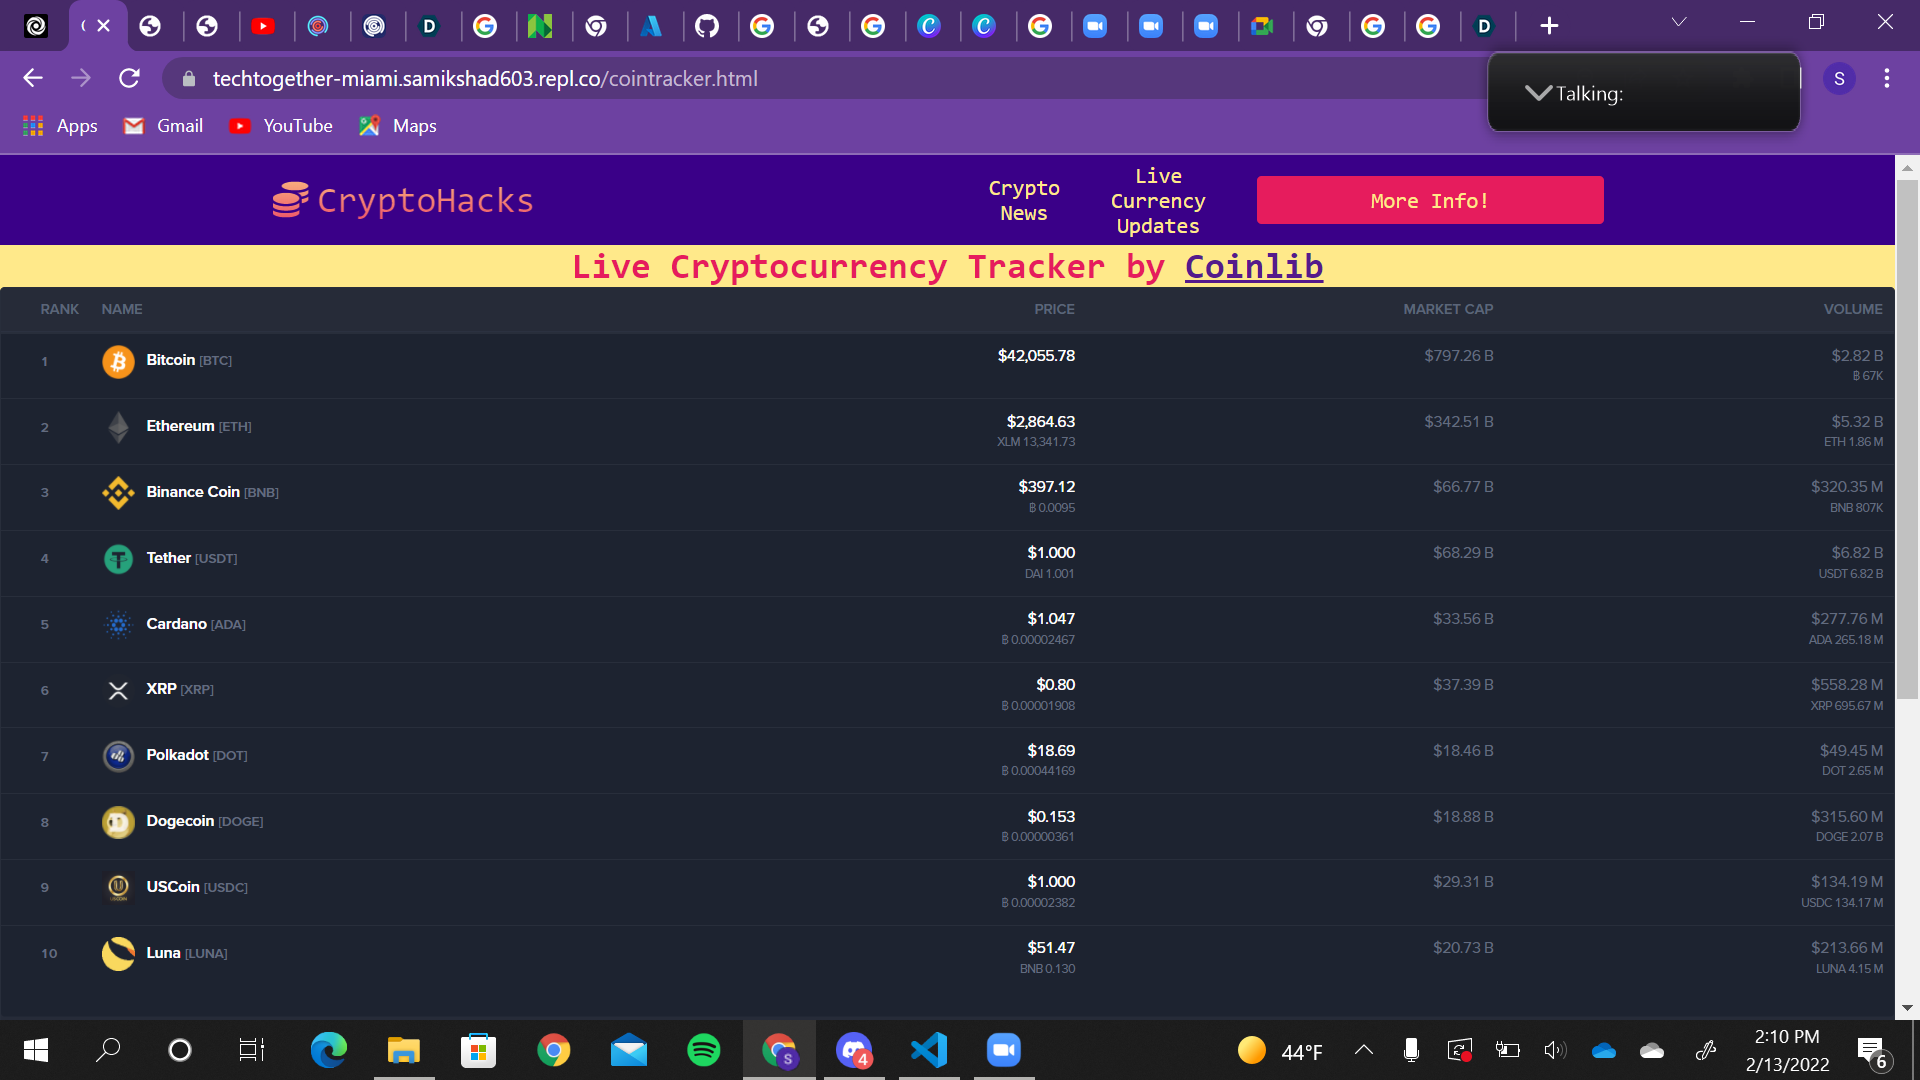Open Live Currency Updates nav item
This screenshot has height=1080, width=1920.
click(1157, 200)
